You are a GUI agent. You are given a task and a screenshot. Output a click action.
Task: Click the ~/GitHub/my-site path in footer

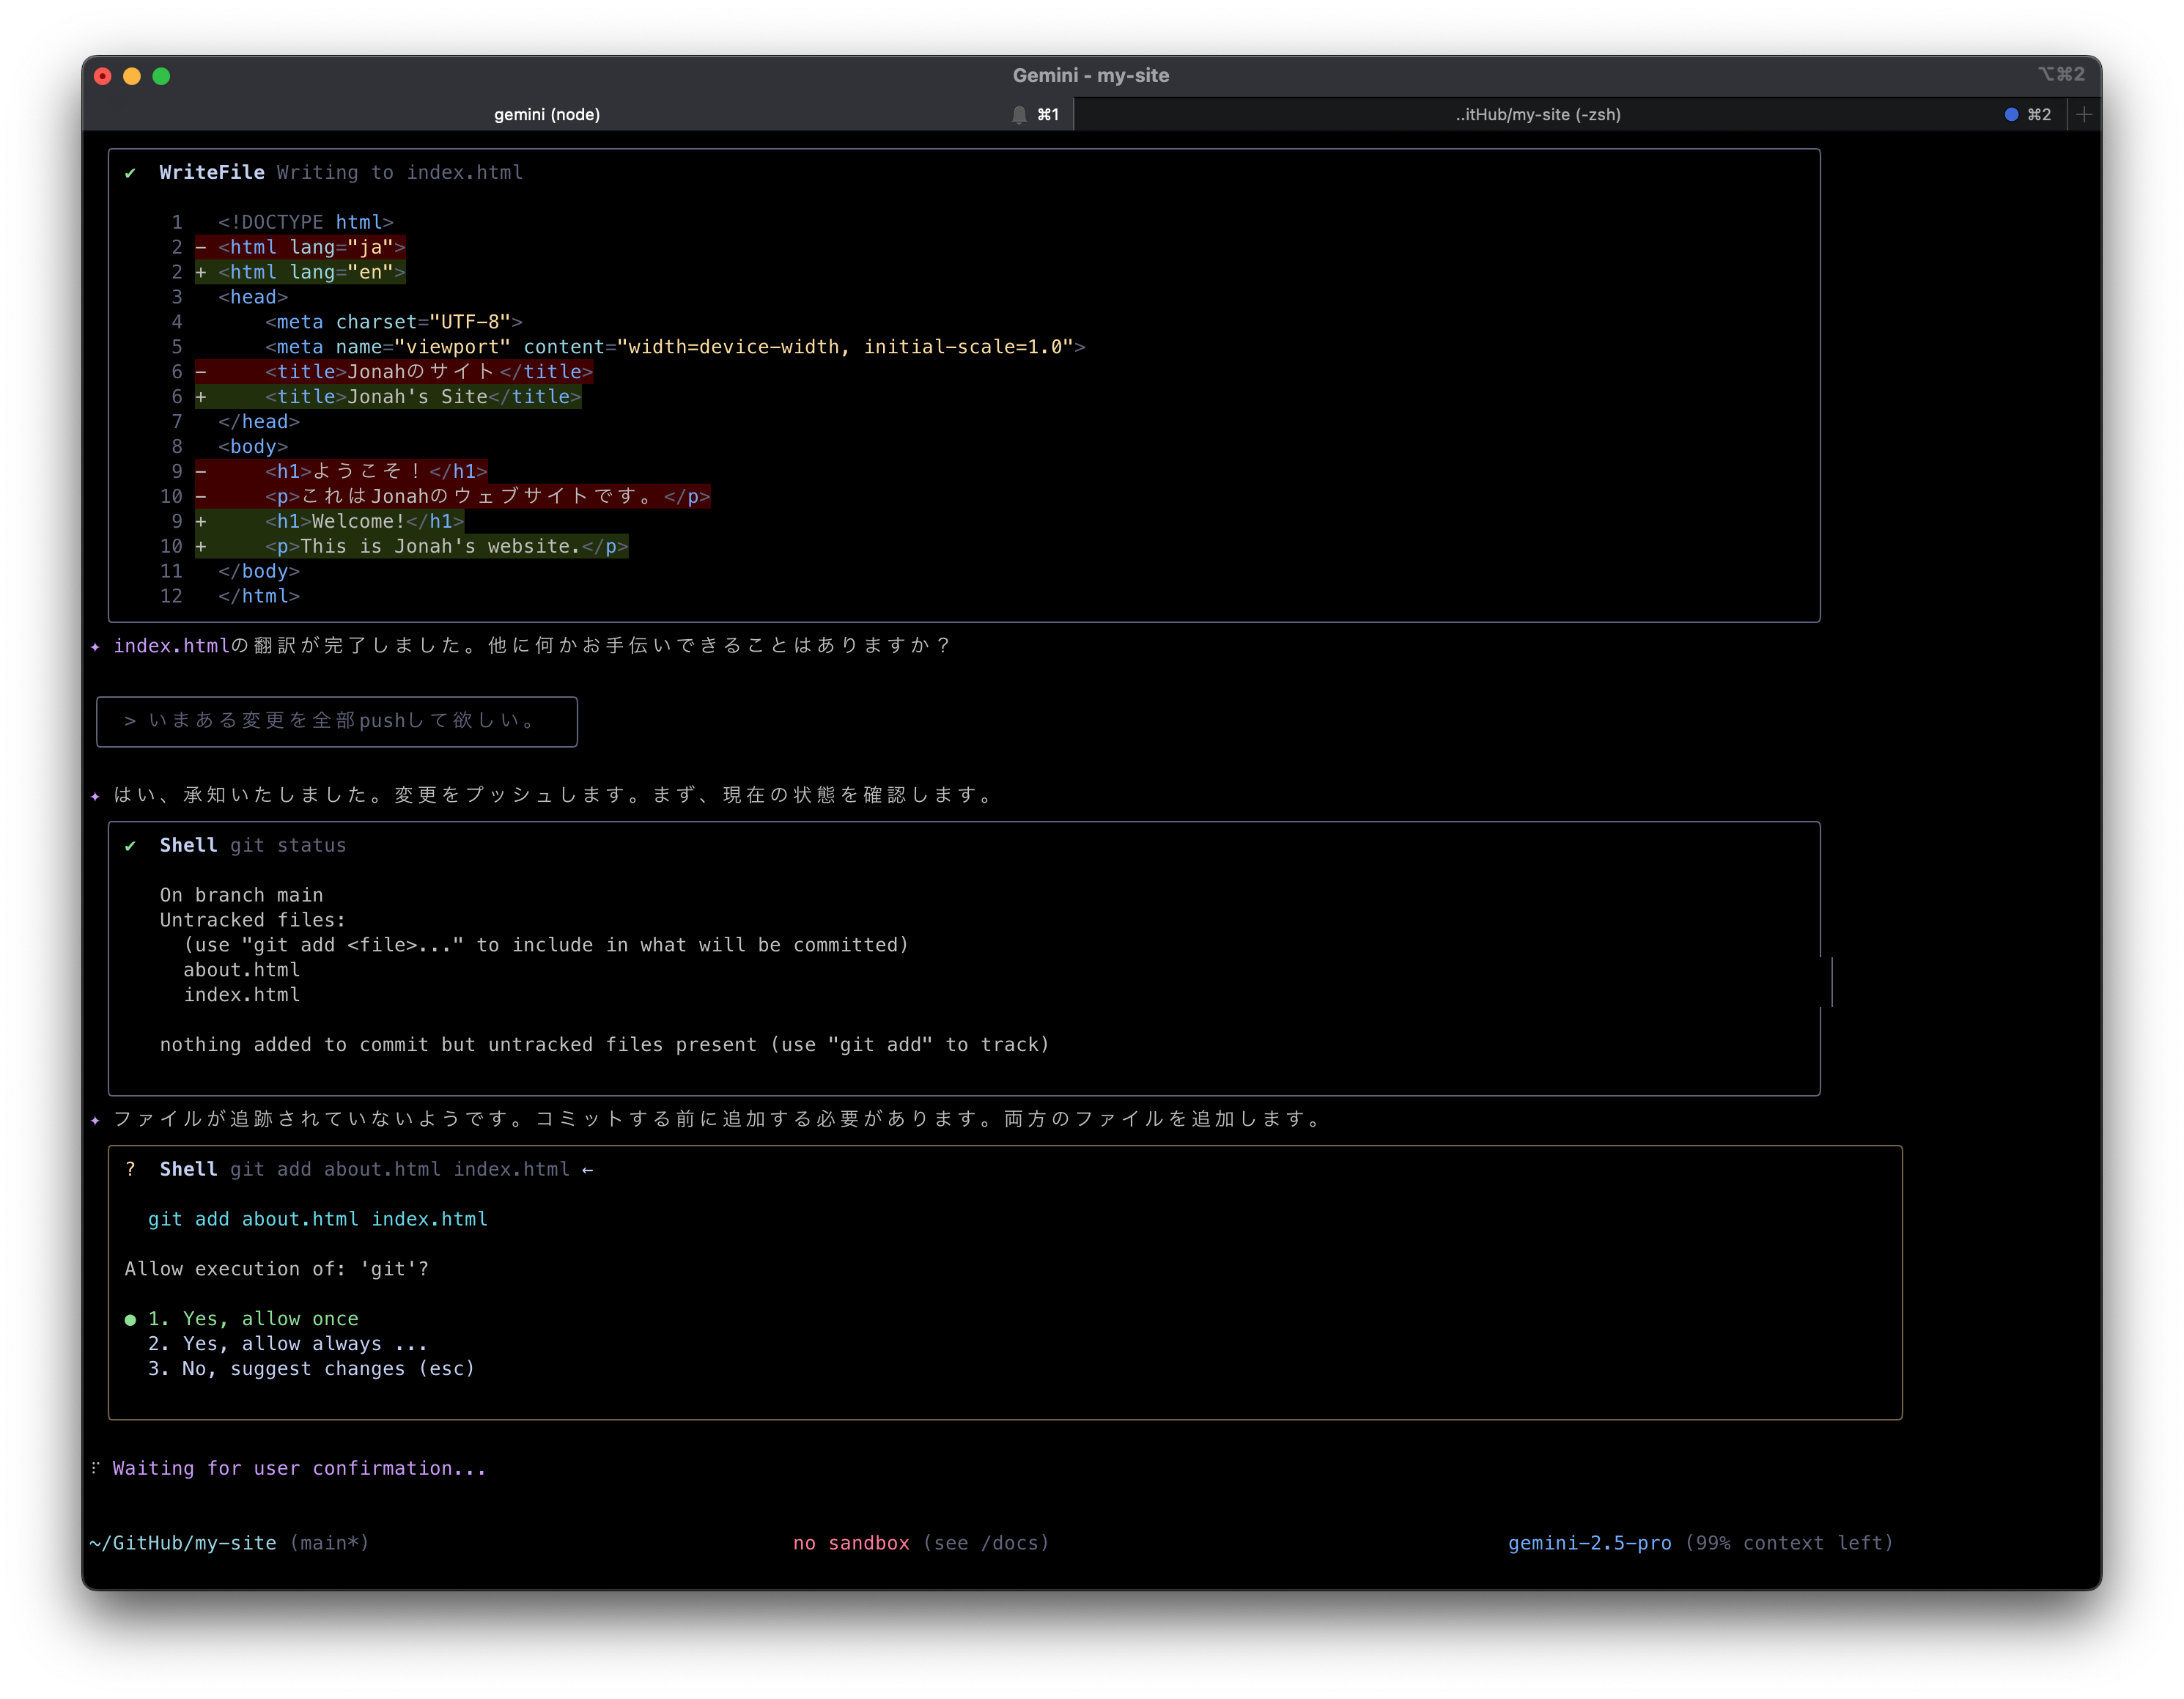182,1543
